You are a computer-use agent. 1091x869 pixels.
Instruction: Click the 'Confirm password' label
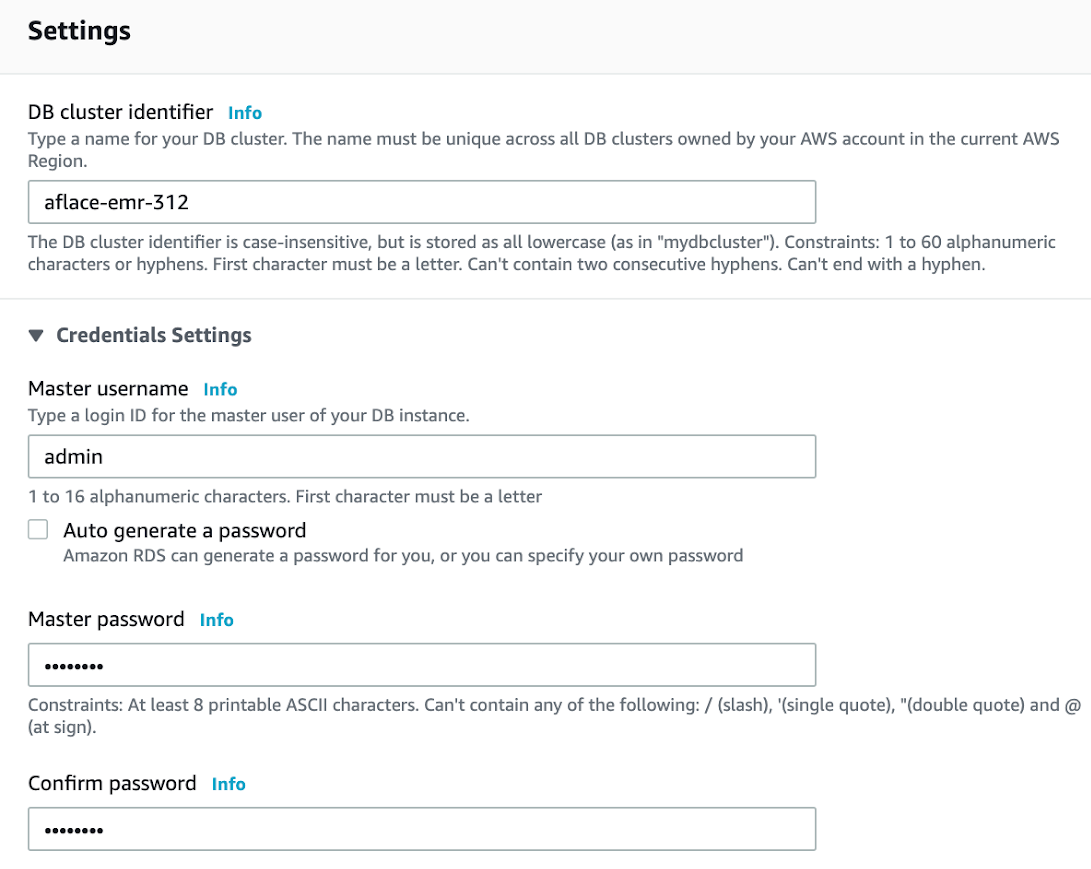click(112, 783)
